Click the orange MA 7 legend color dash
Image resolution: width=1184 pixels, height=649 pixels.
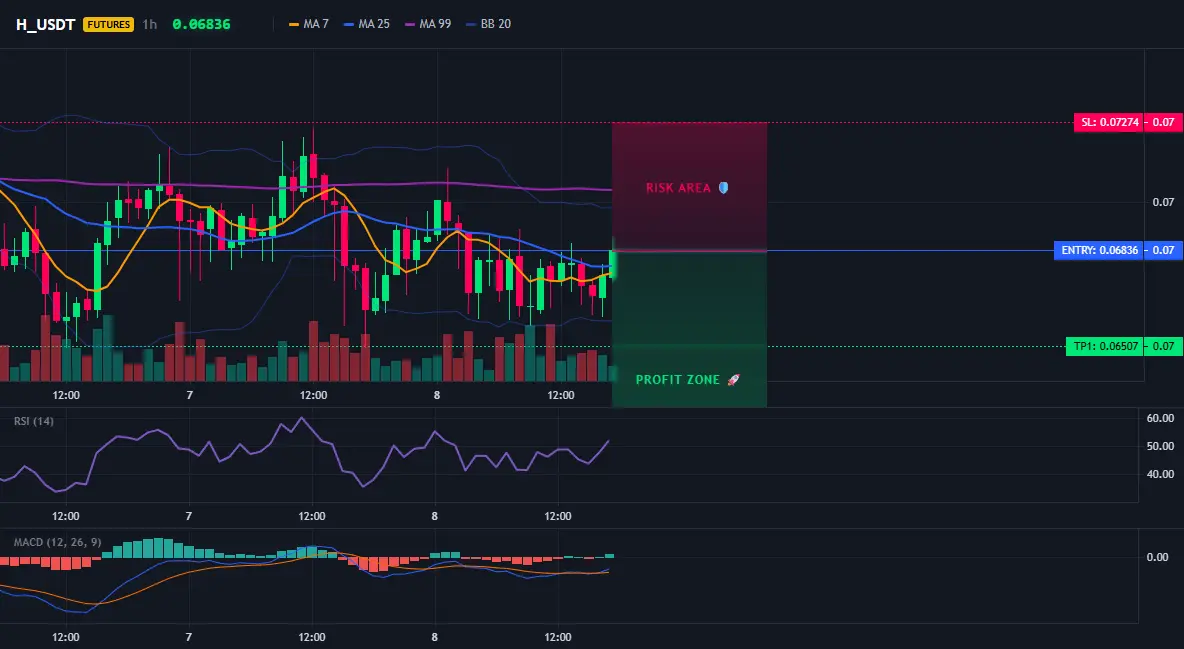[x=294, y=25]
